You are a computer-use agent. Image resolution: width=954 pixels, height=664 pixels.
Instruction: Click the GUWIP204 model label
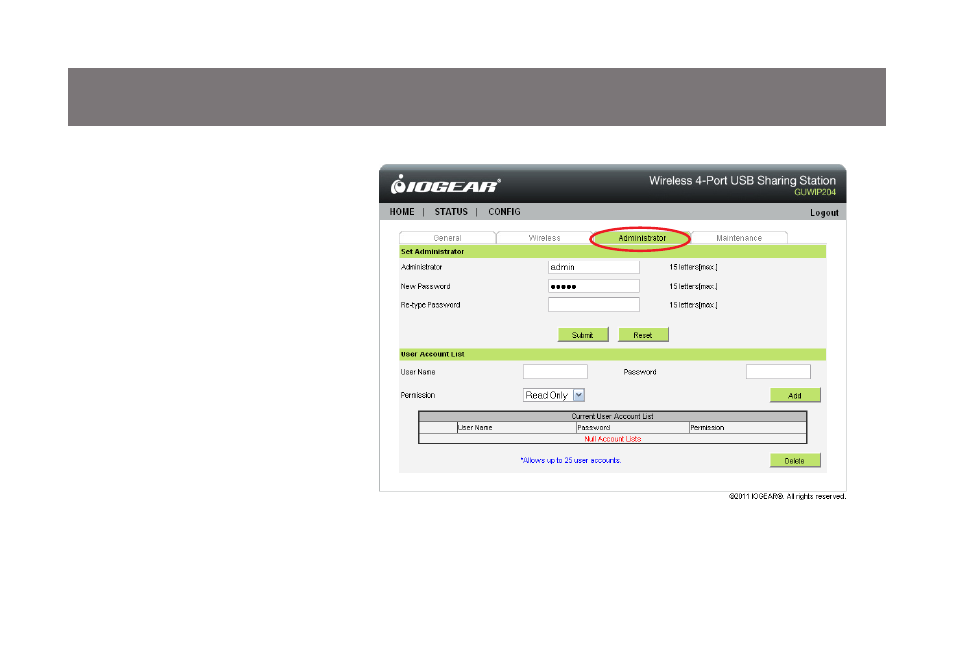pos(815,192)
